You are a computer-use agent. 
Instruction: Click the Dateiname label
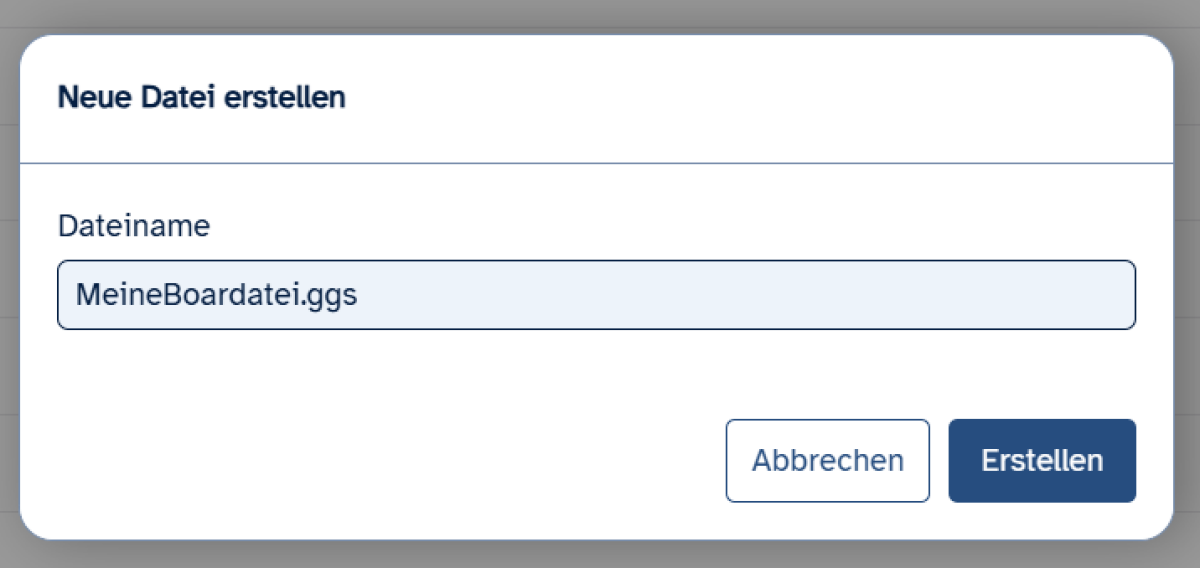coord(134,226)
